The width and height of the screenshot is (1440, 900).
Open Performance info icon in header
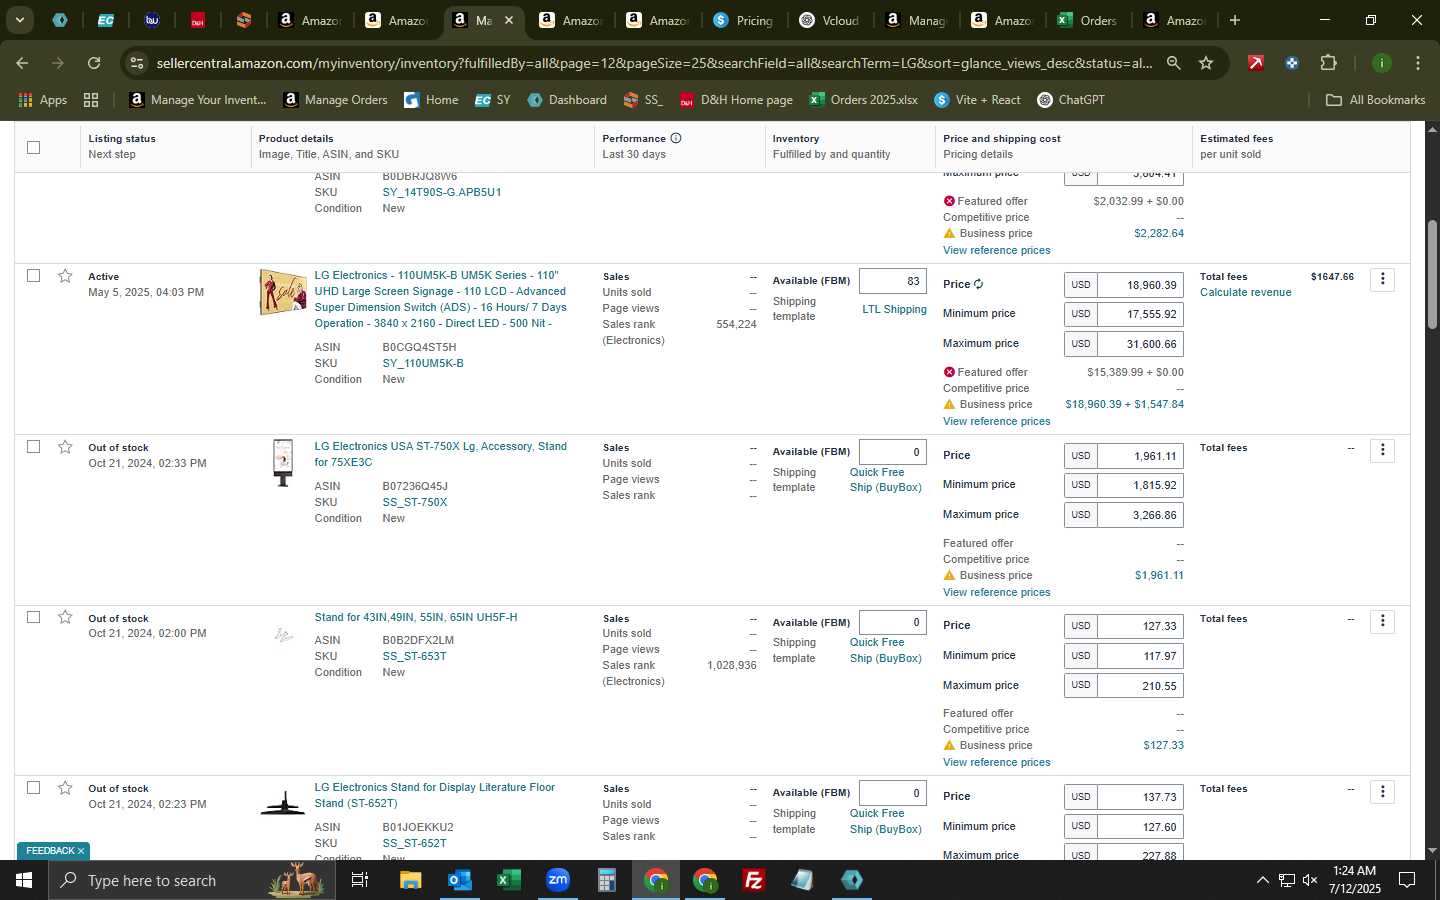[x=676, y=138]
